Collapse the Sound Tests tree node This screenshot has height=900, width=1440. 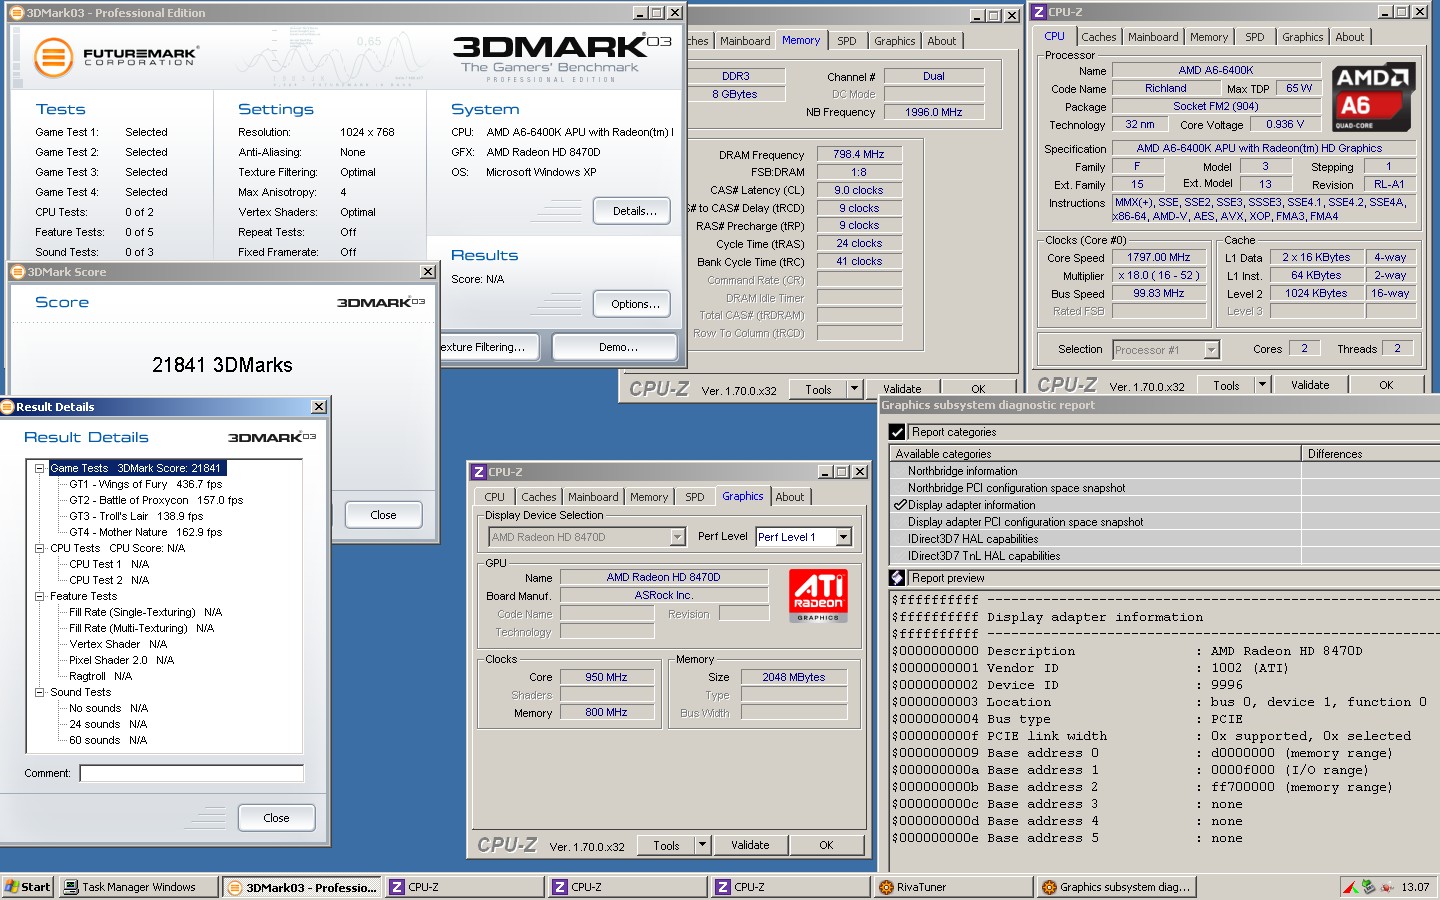40,692
